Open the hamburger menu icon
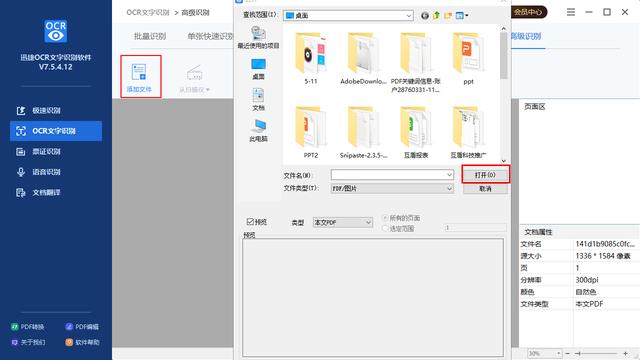 571,12
